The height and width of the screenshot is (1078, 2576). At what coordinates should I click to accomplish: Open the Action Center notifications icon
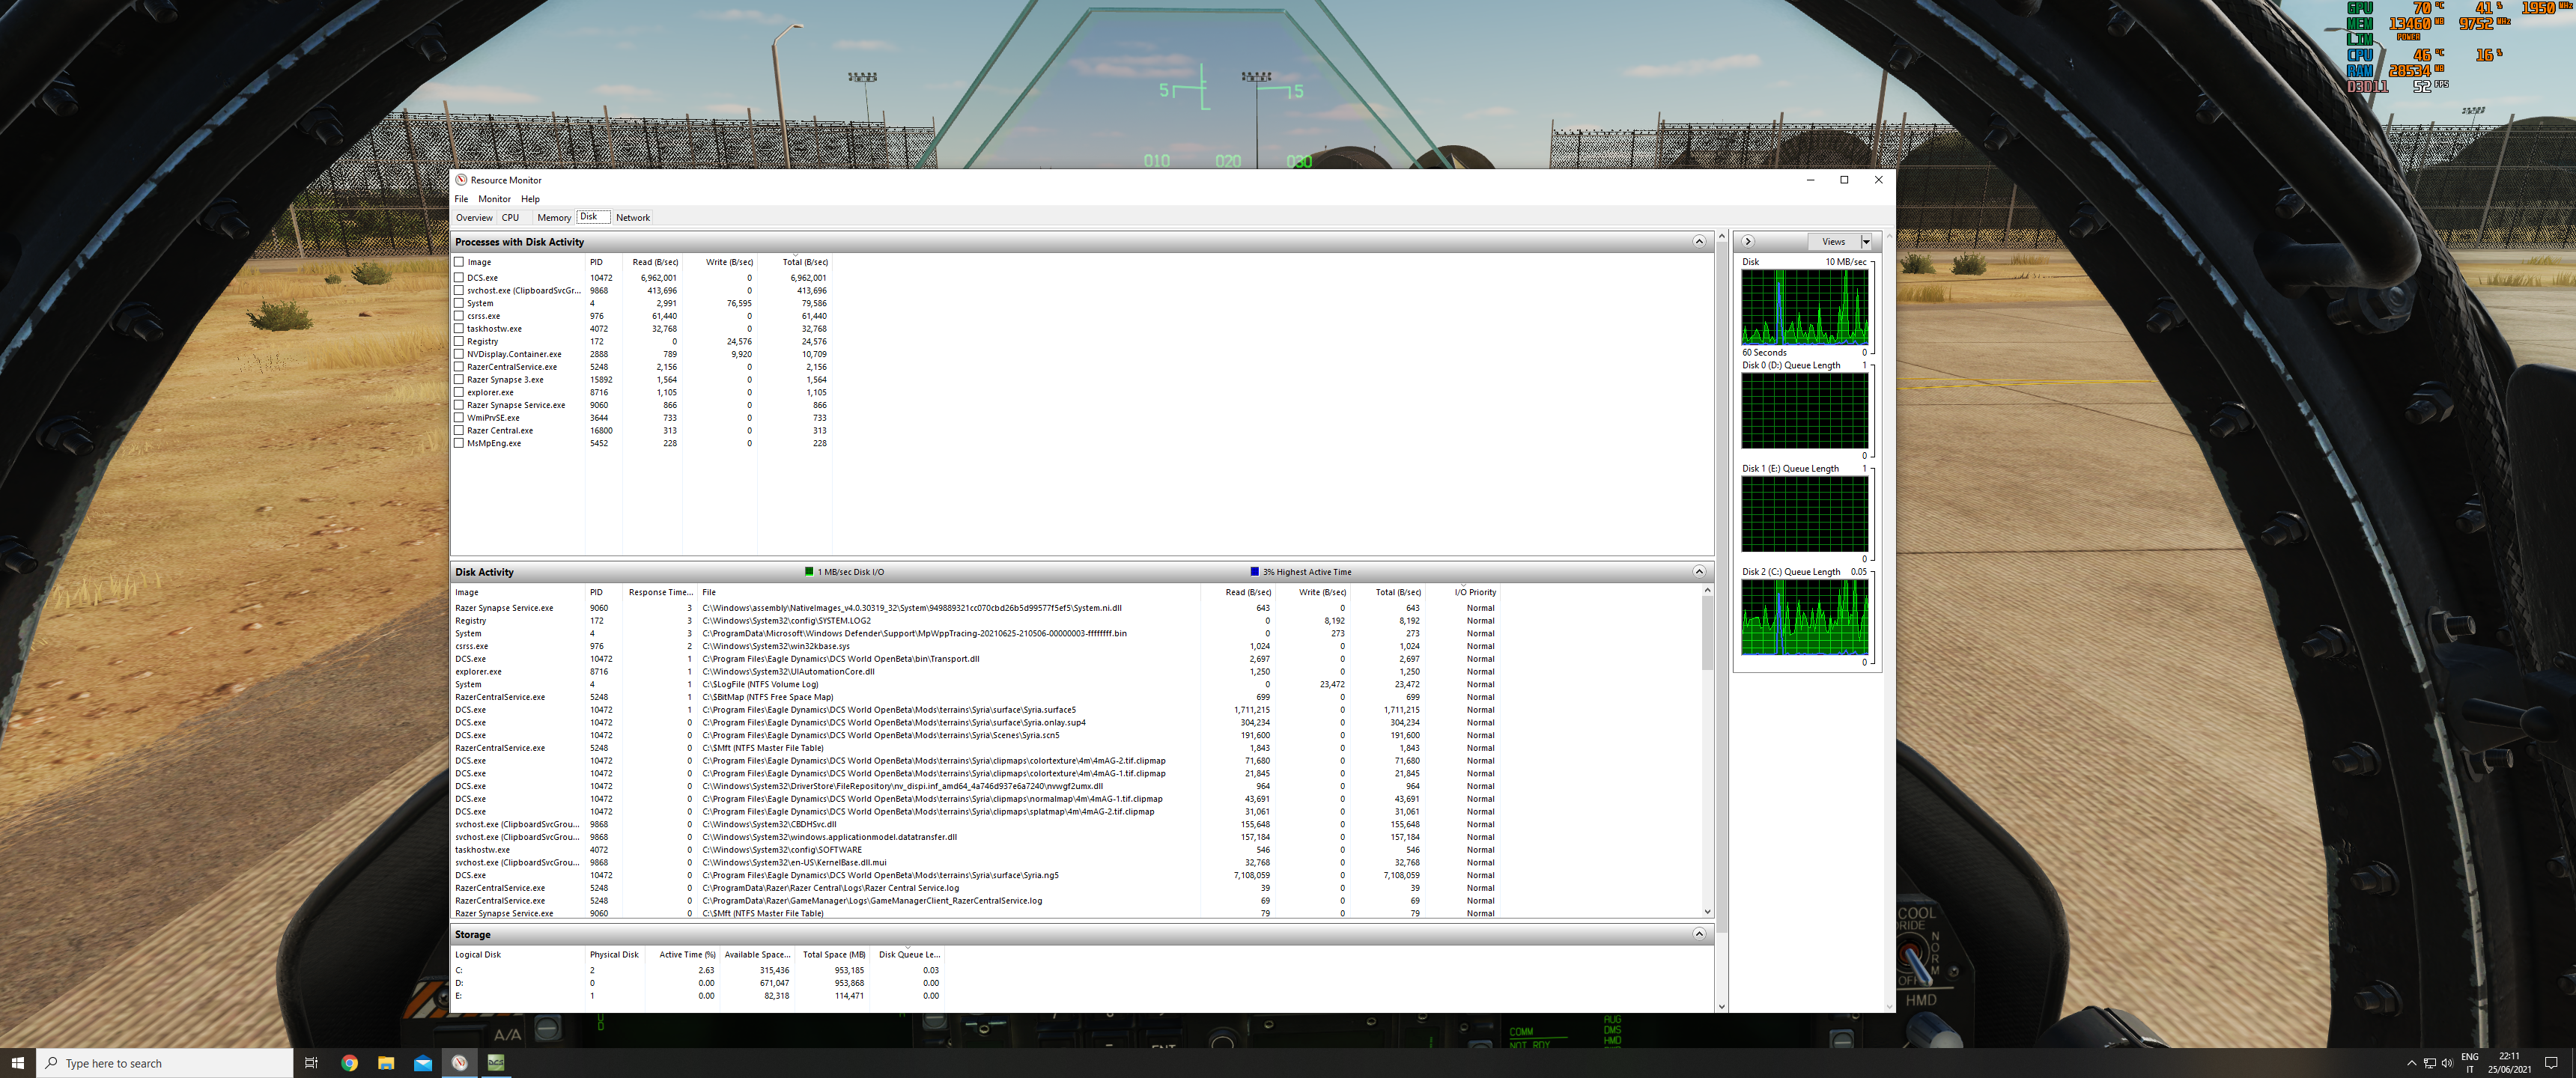click(2551, 1063)
